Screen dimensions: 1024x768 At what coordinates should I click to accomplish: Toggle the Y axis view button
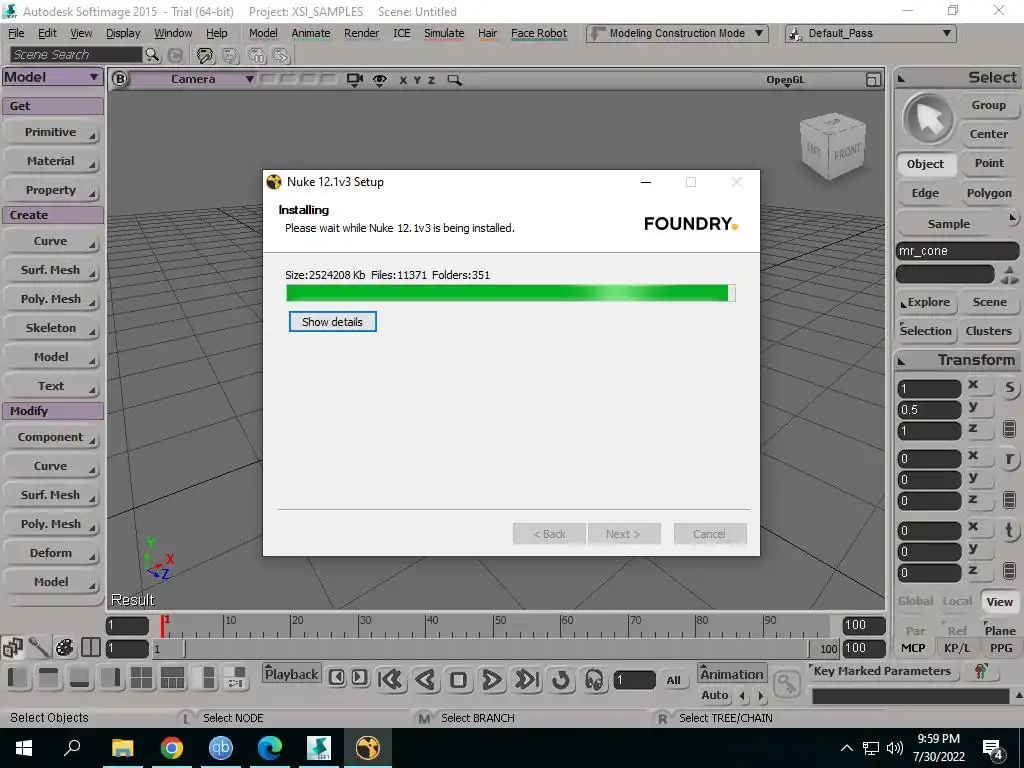tap(417, 80)
